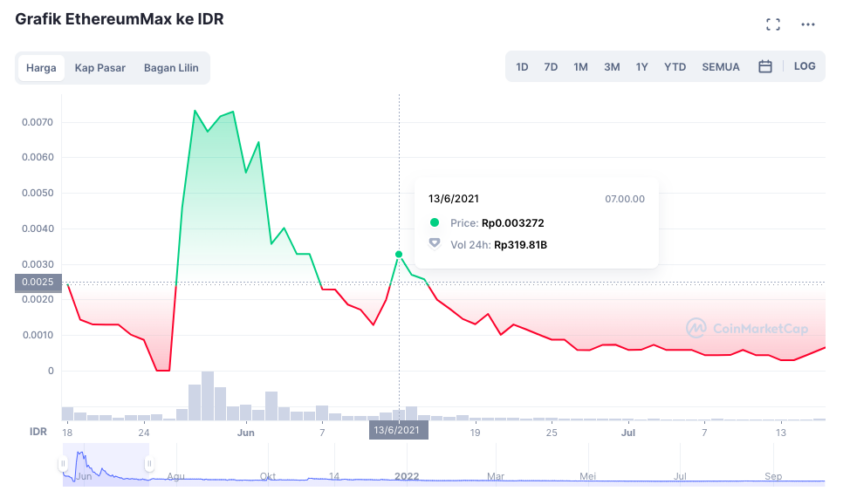Click the CoinMarketCap watermark logo
Screen dimensions: 850x491
coord(746,328)
